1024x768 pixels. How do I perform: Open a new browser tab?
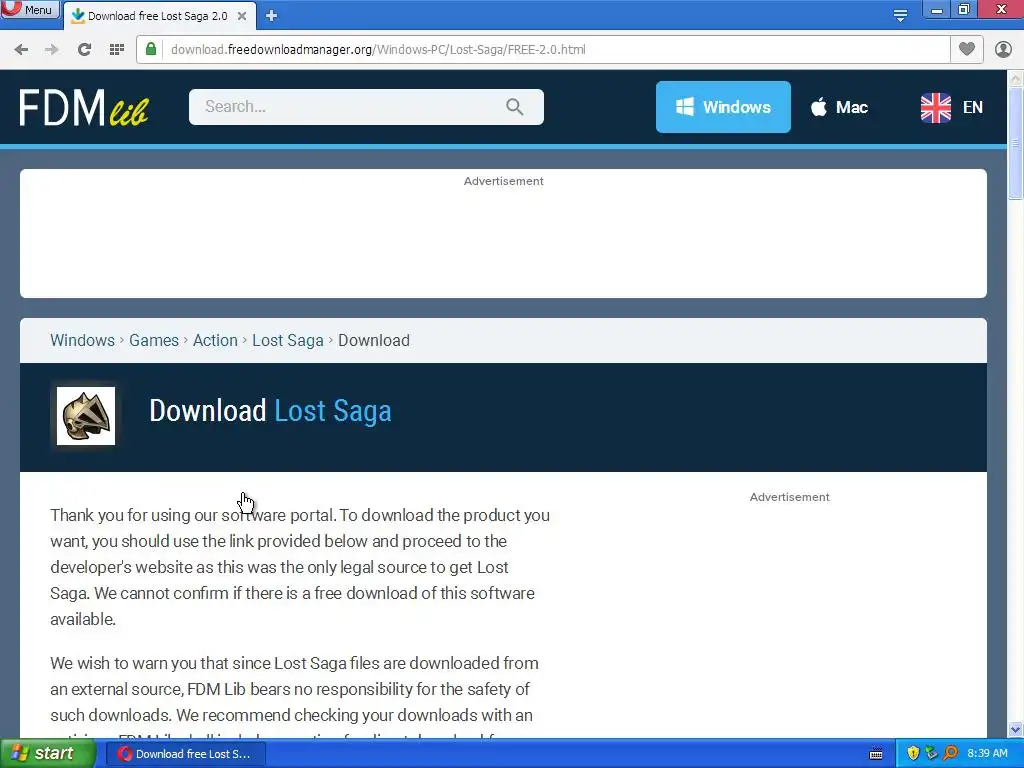(x=272, y=16)
